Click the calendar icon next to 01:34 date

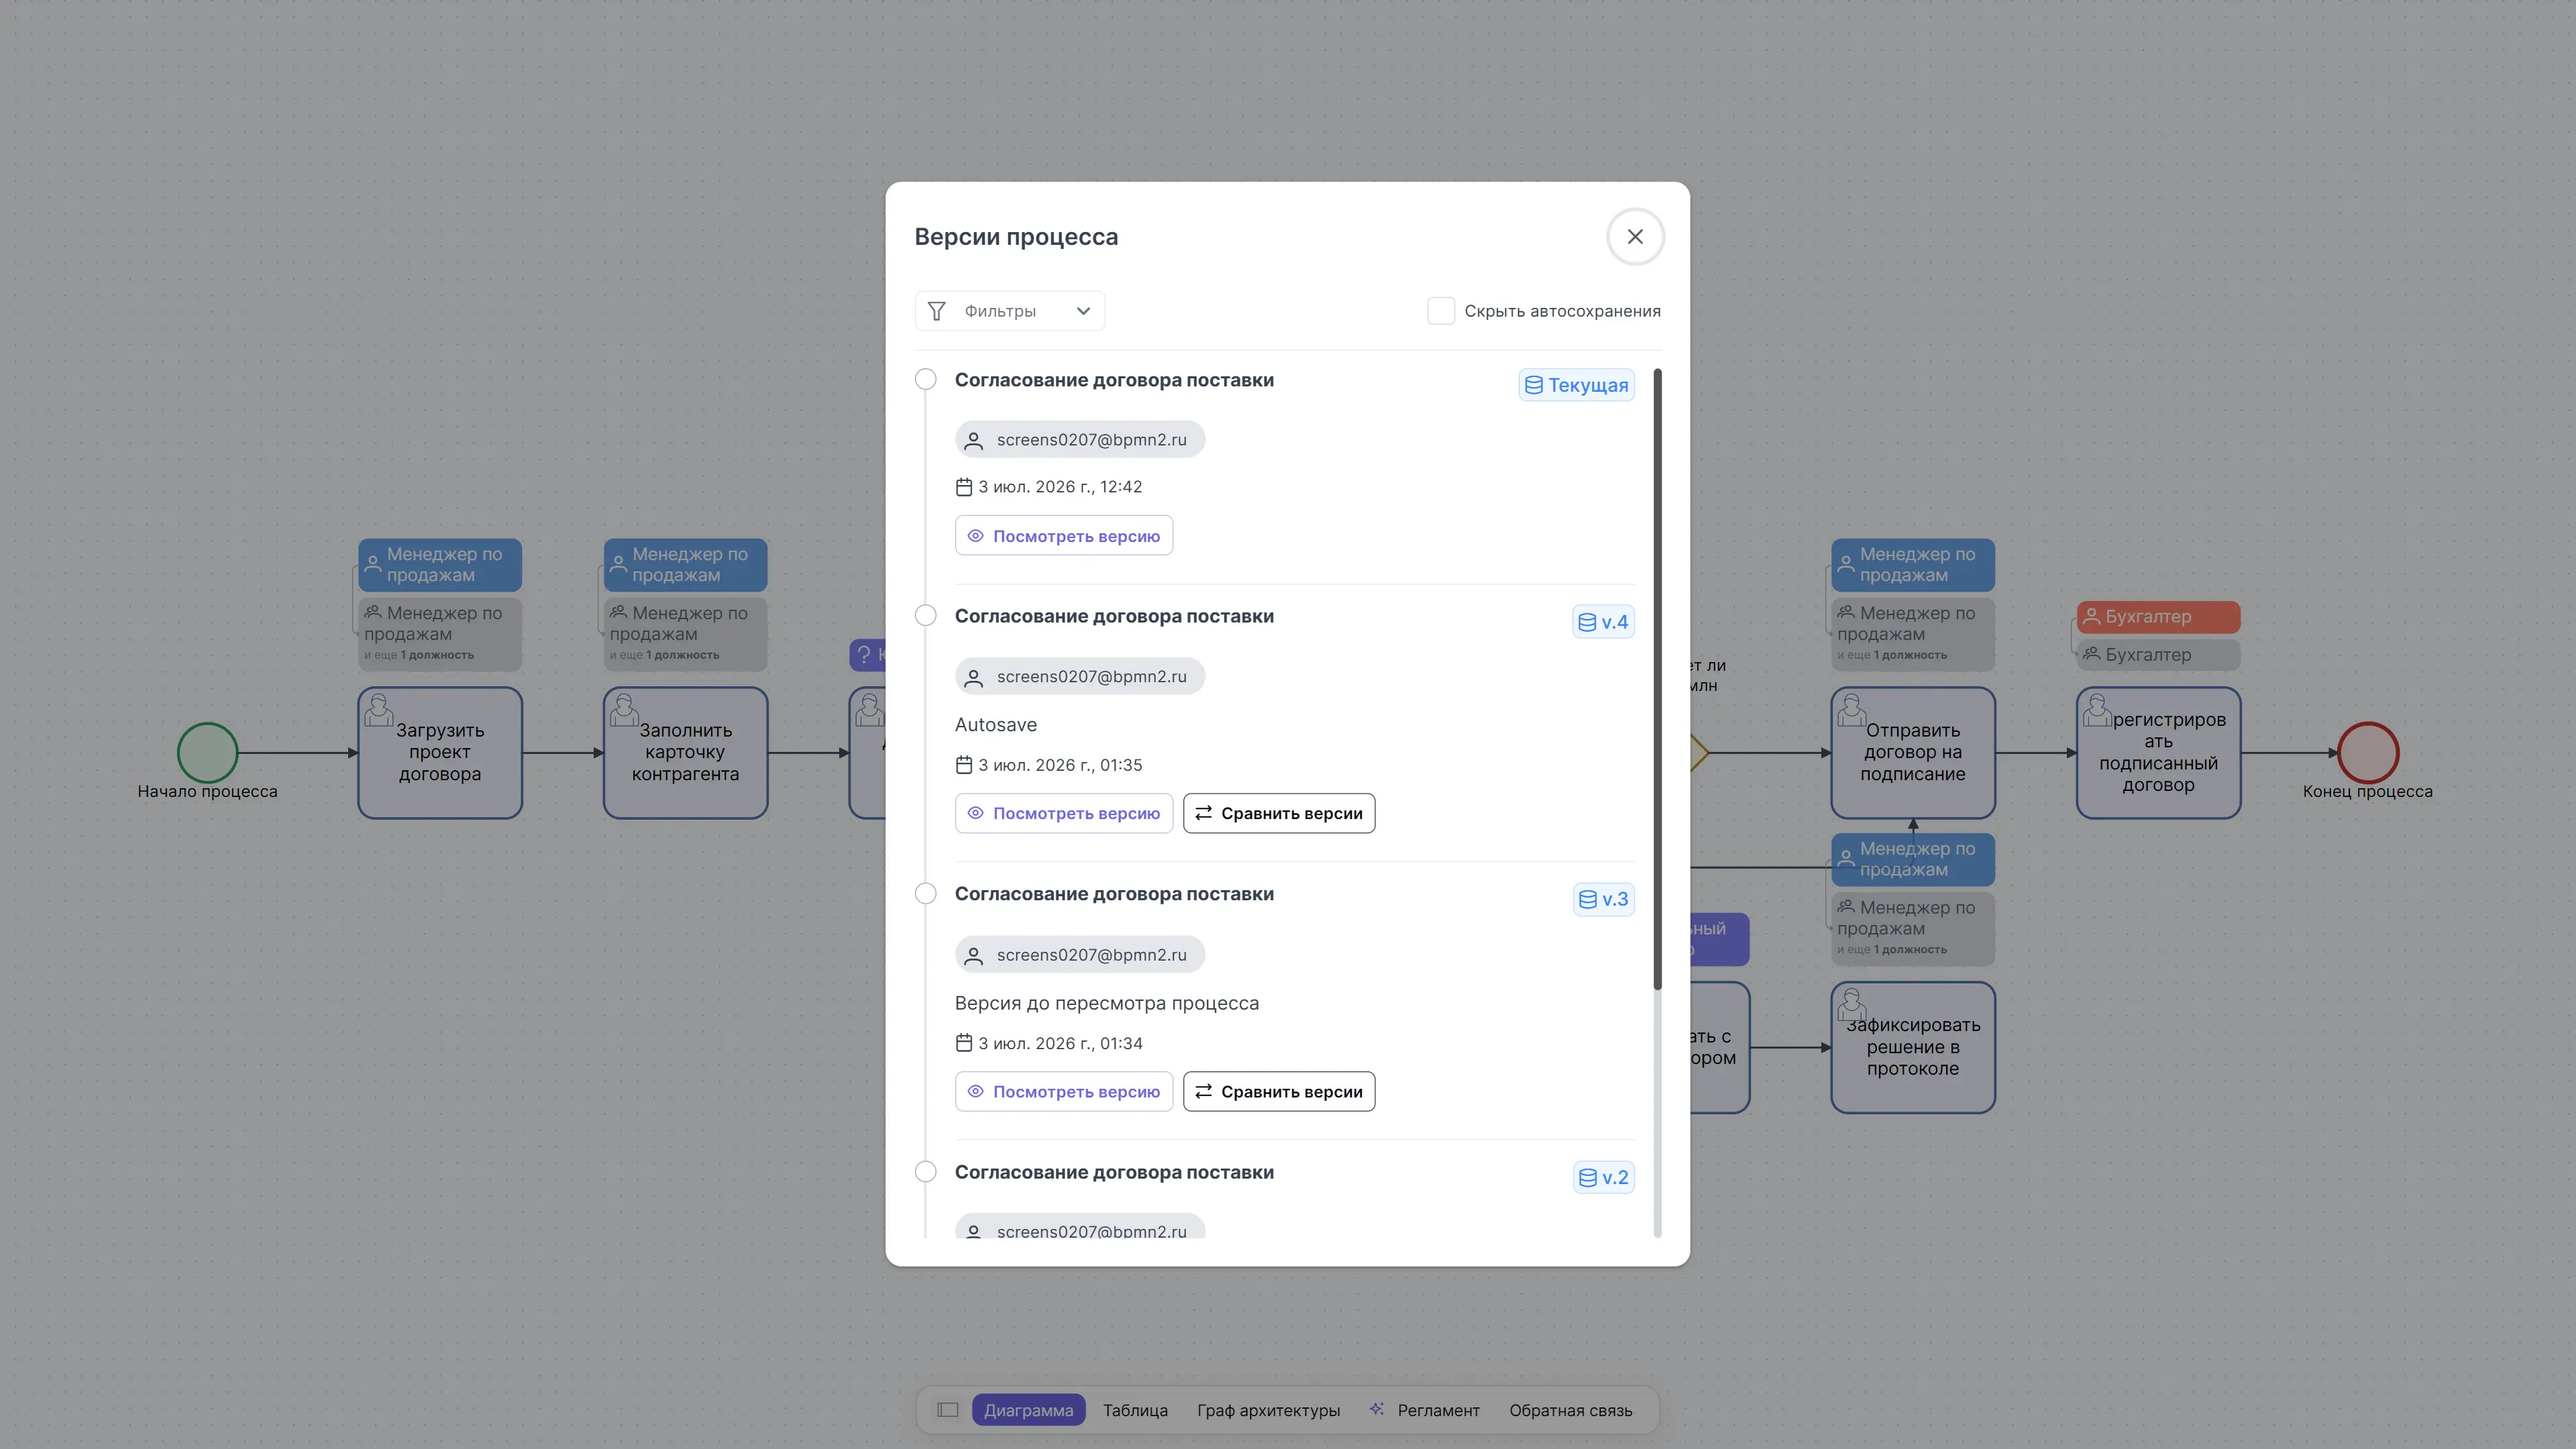[964, 1043]
